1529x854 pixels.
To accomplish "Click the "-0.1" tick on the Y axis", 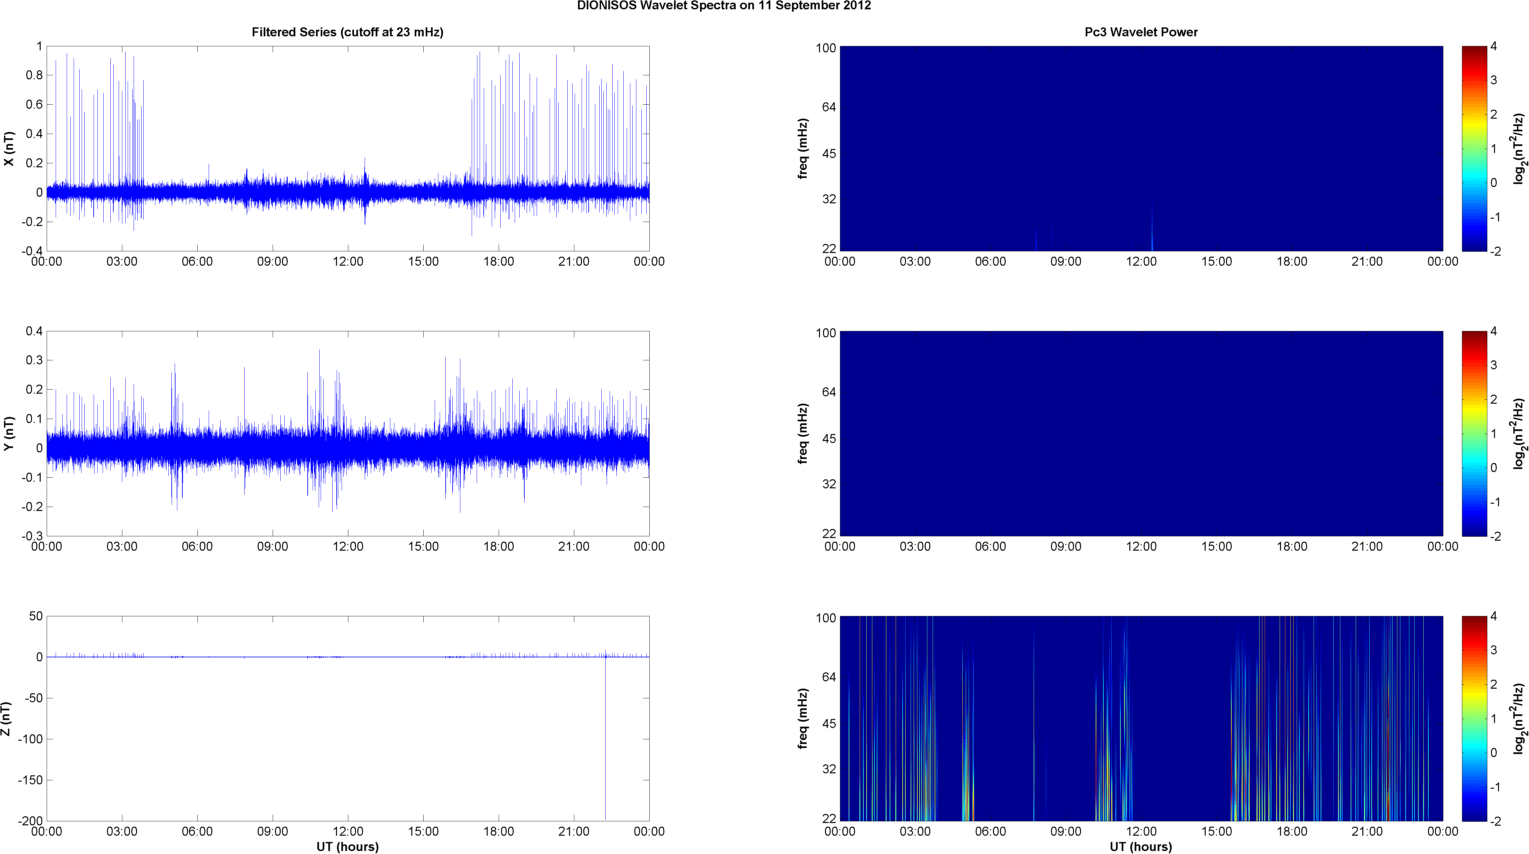I will [x=32, y=478].
